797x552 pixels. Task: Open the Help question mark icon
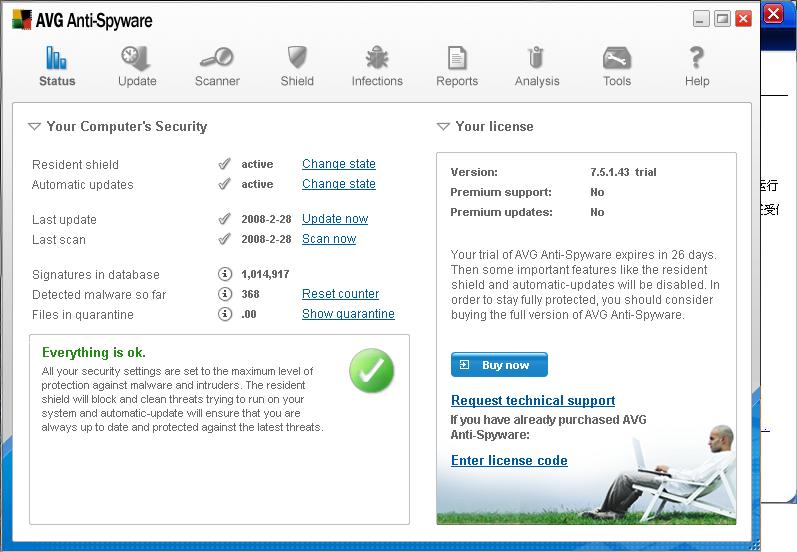point(697,59)
